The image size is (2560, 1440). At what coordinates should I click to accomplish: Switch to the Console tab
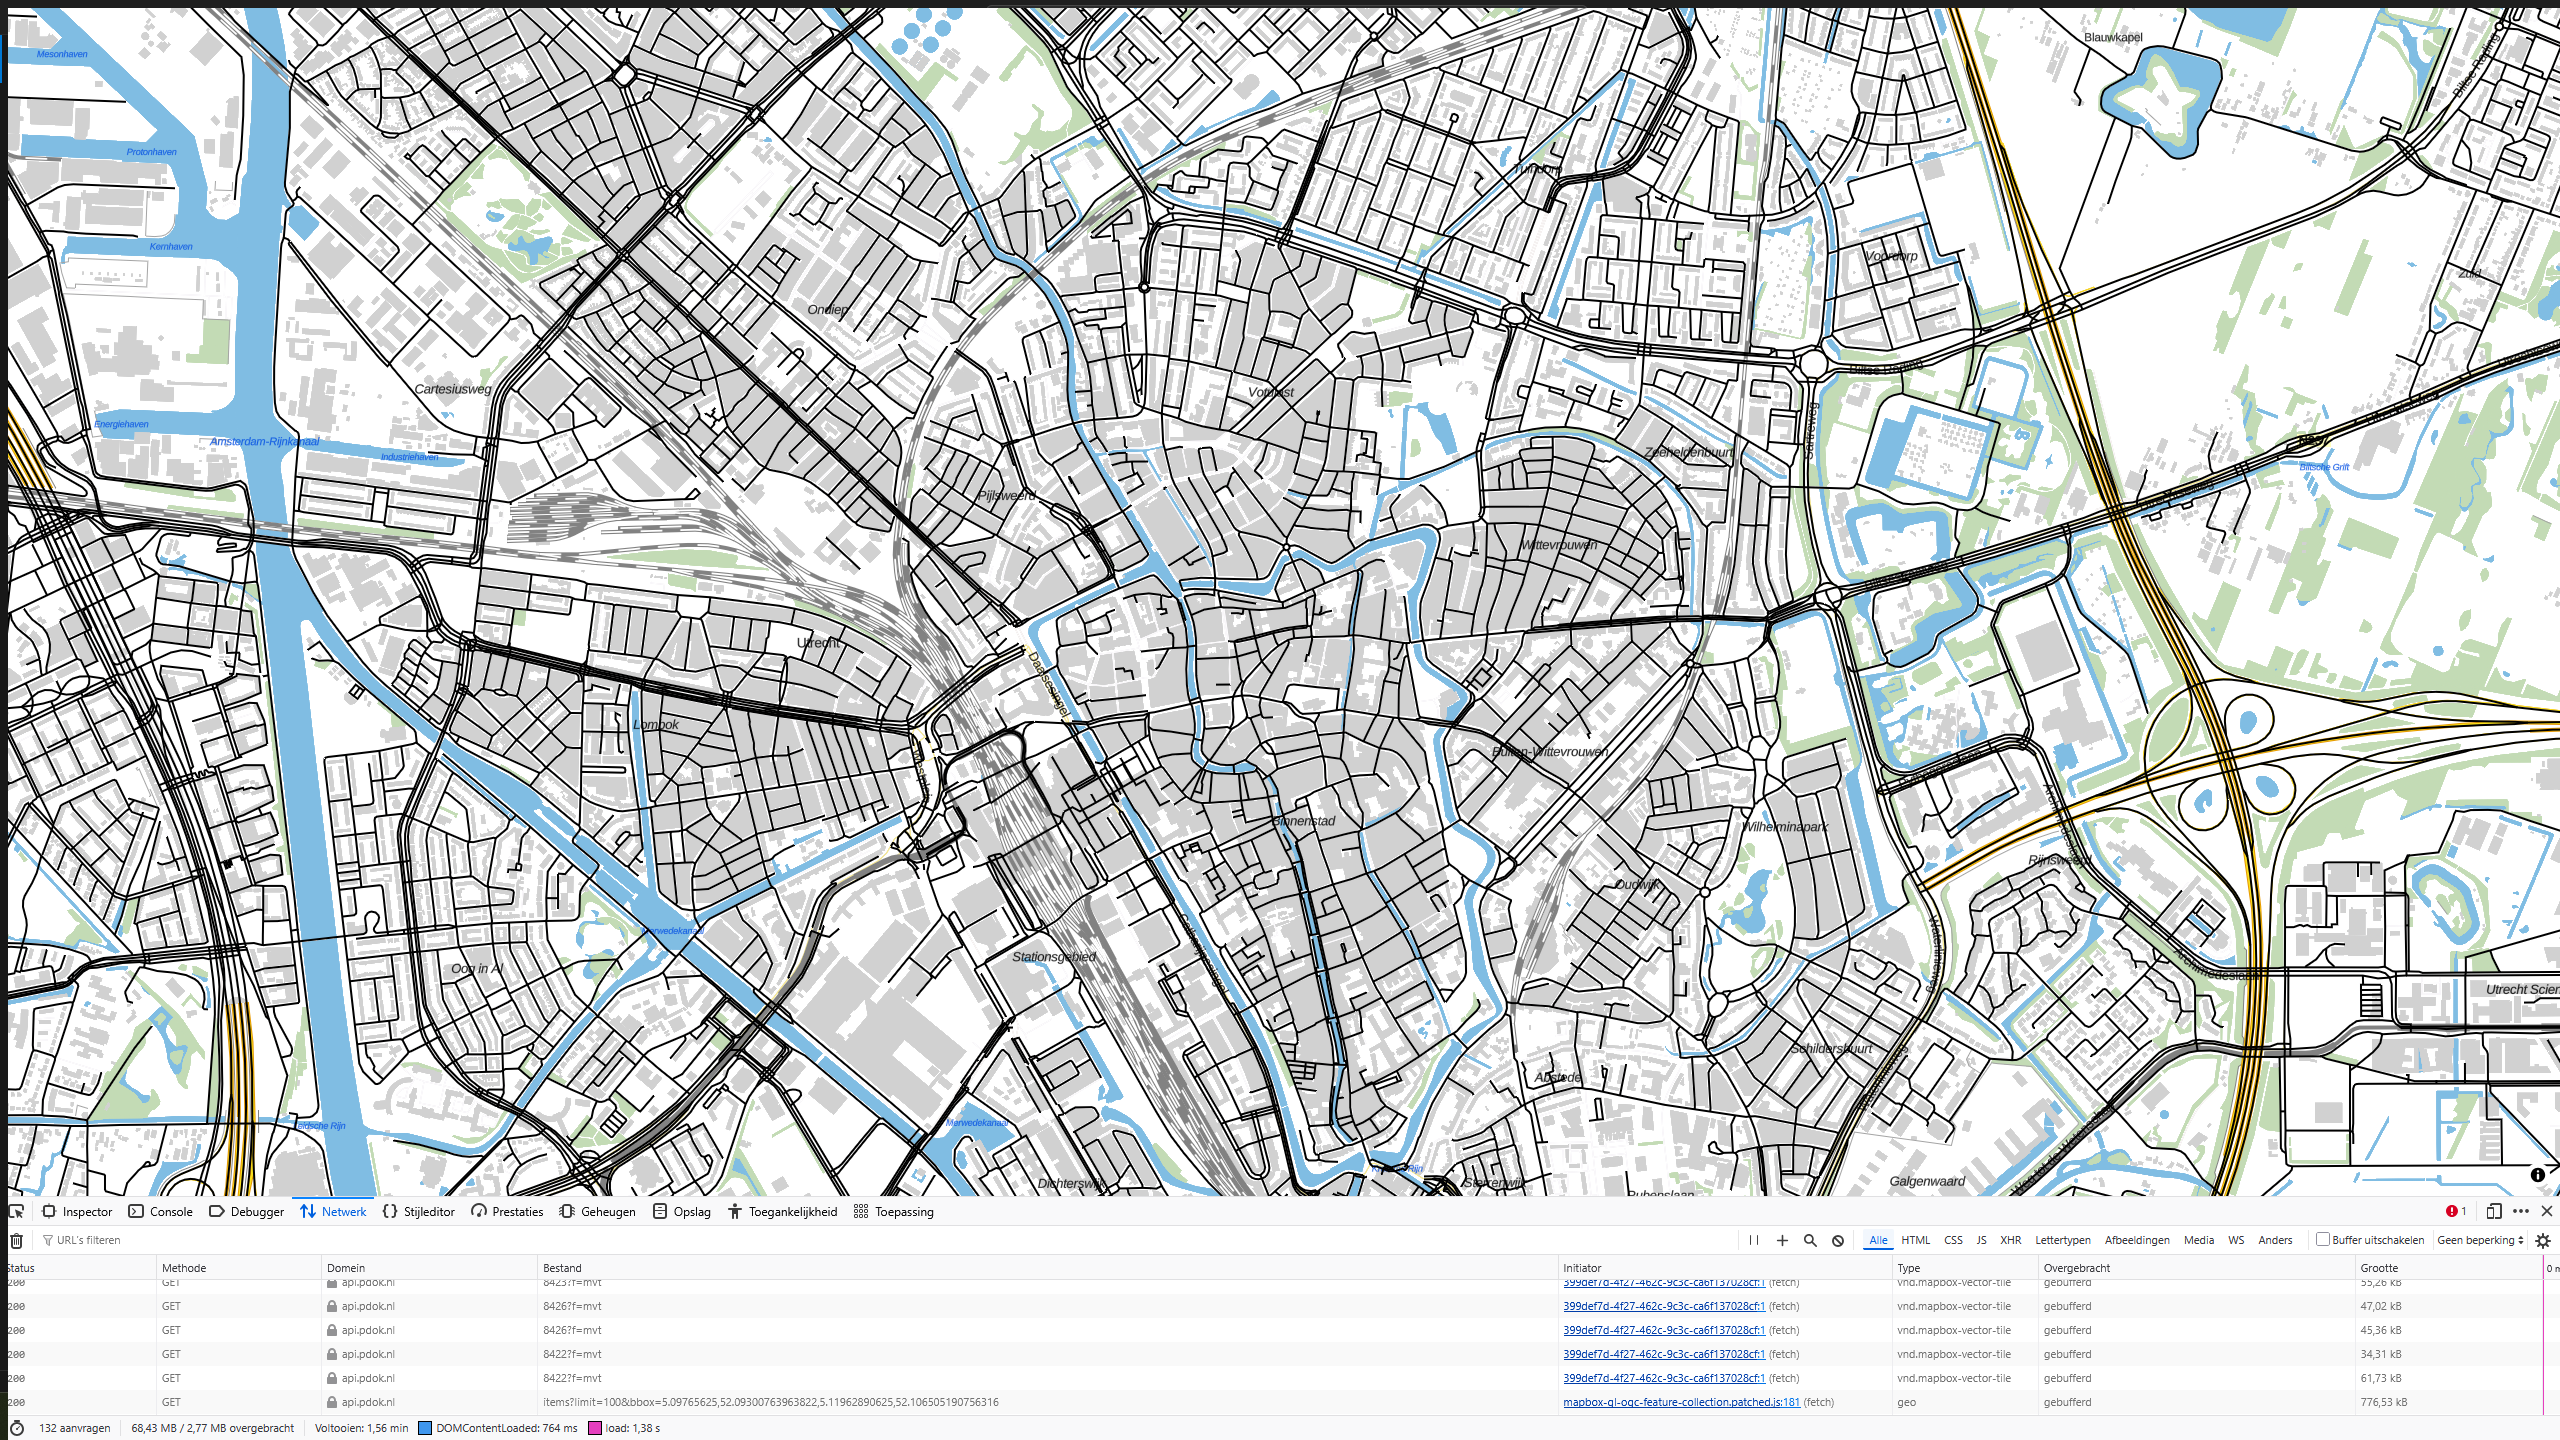[171, 1211]
